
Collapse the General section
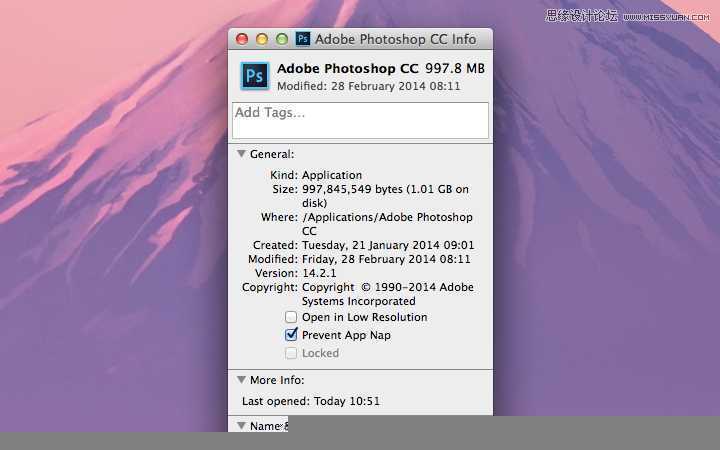[x=242, y=154]
